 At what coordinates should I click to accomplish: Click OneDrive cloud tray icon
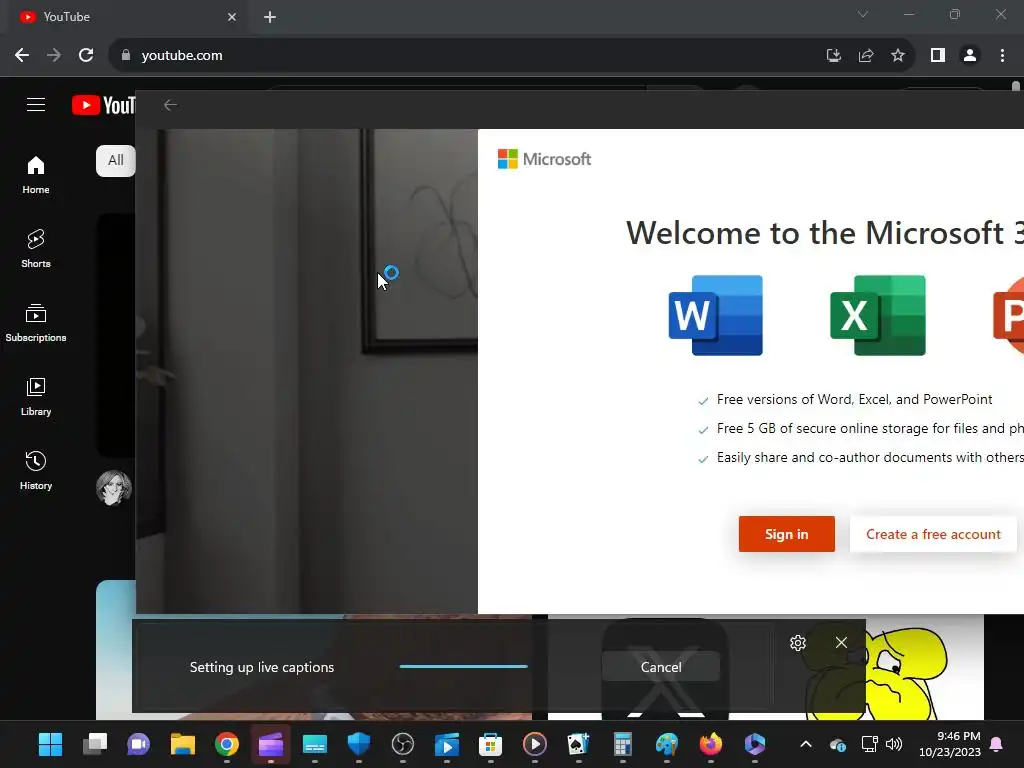click(838, 744)
